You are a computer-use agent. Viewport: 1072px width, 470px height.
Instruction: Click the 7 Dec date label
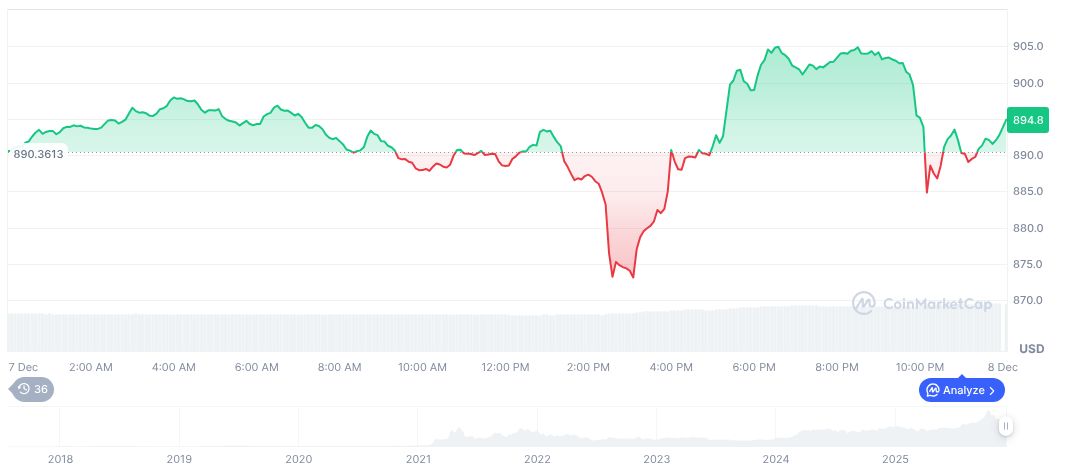click(22, 367)
